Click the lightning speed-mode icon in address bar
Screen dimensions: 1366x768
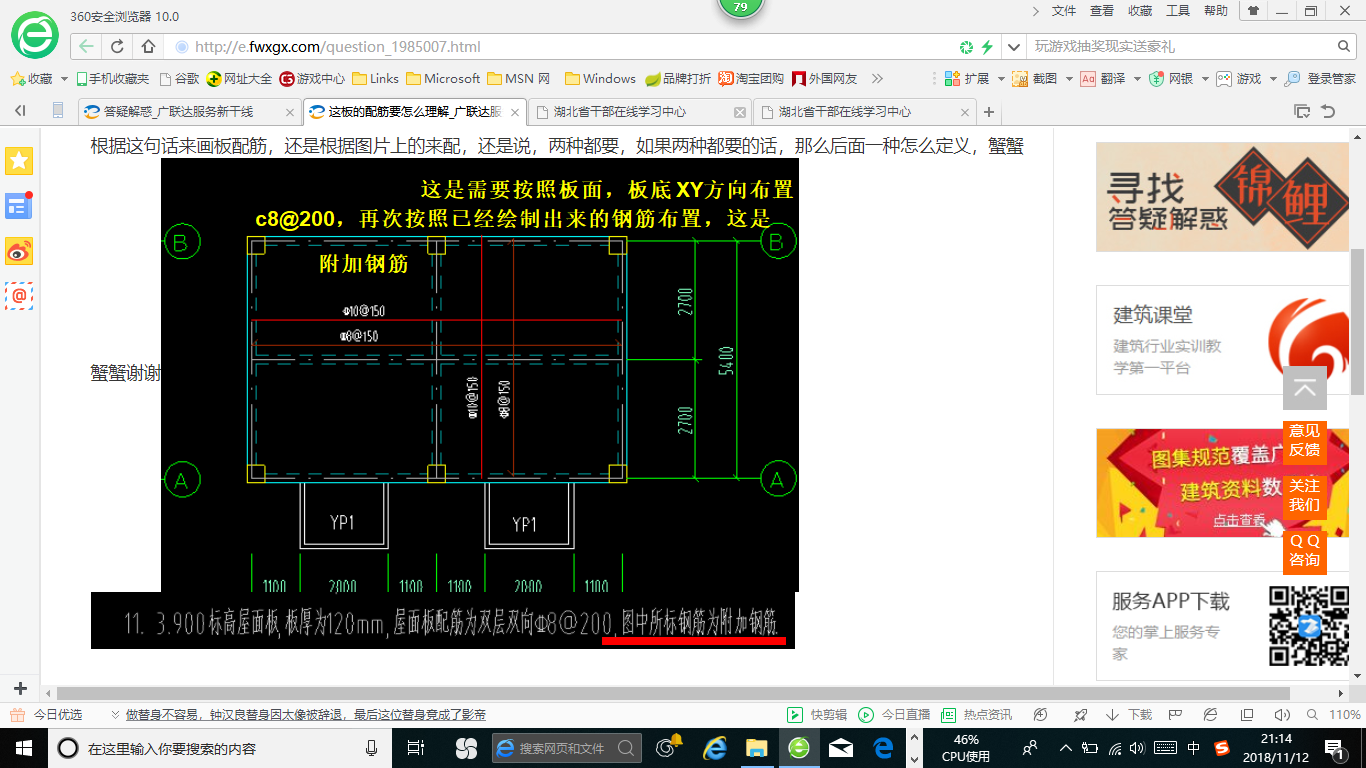[987, 47]
